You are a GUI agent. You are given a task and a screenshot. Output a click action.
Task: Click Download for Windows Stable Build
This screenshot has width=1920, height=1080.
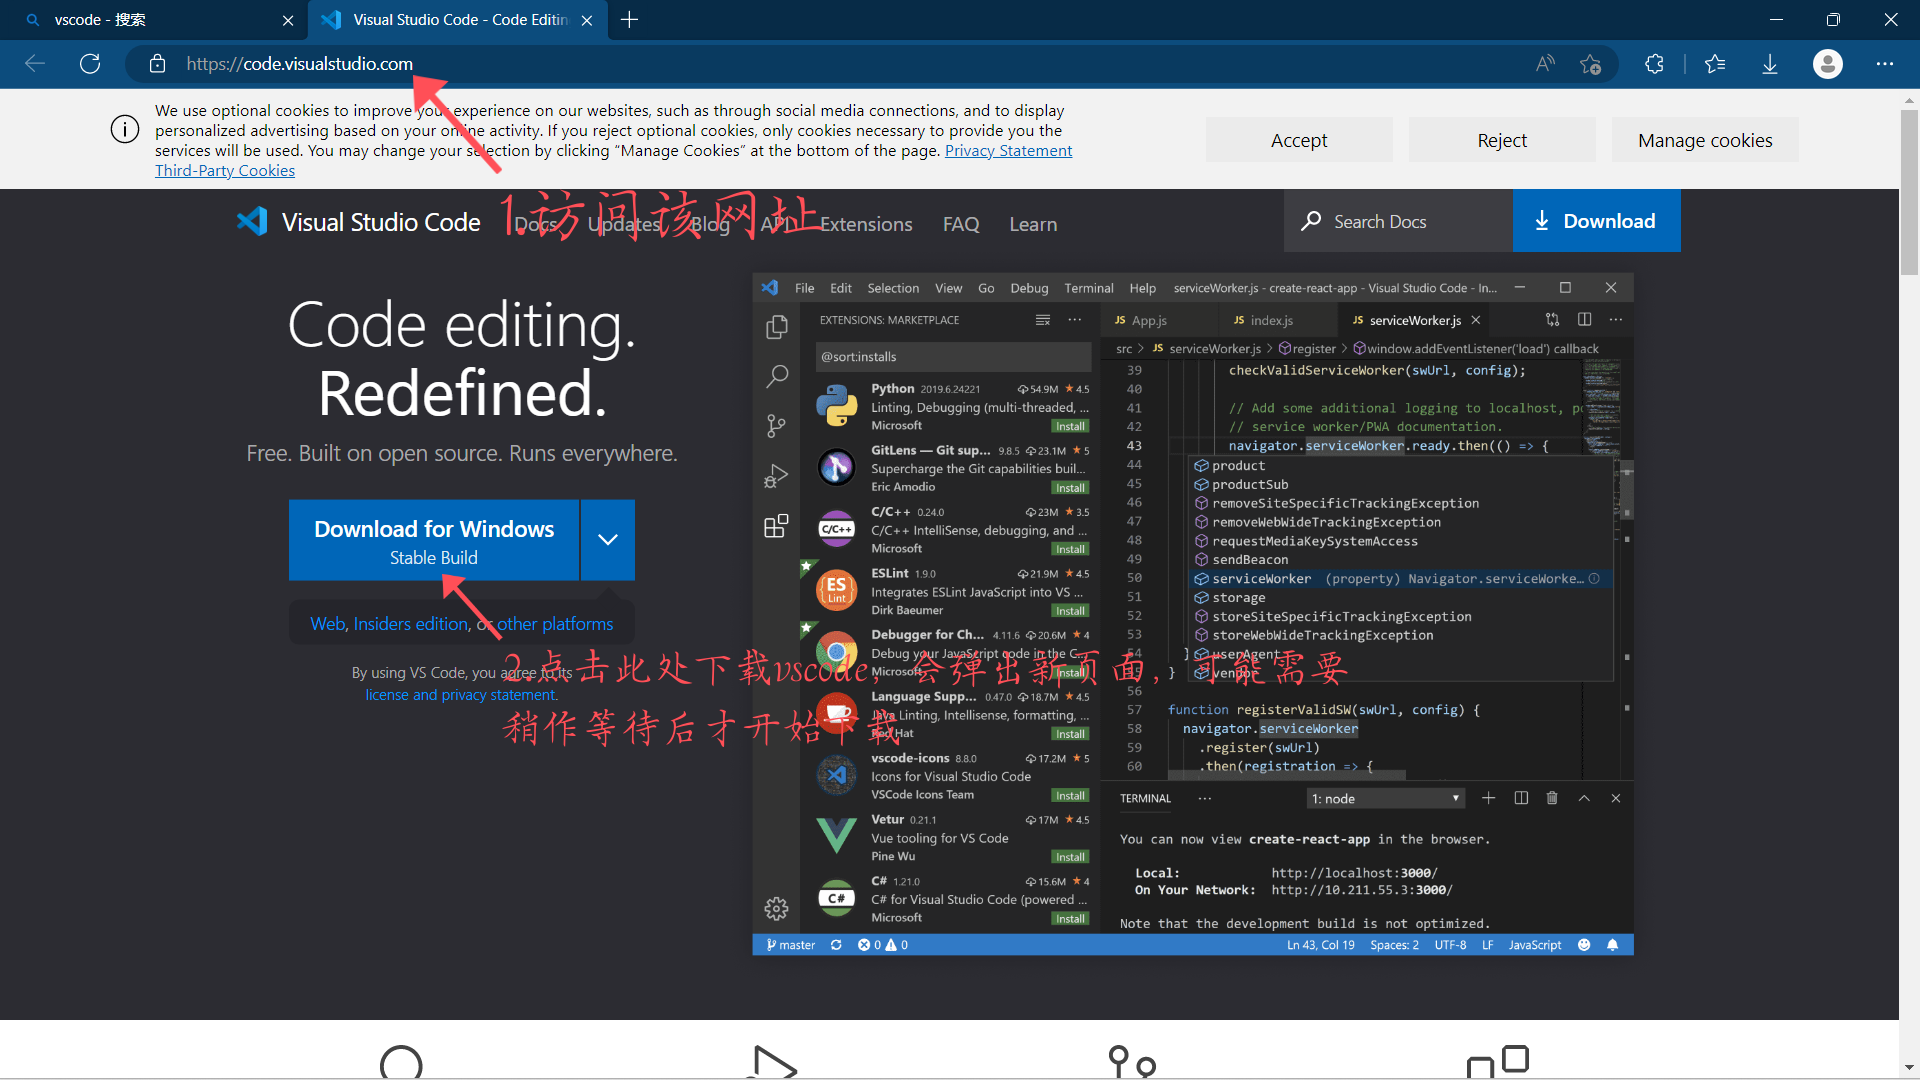[433, 540]
